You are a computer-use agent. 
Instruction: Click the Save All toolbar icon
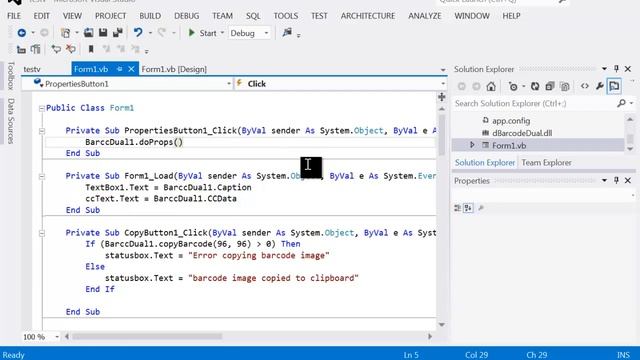pyautogui.click(x=118, y=33)
